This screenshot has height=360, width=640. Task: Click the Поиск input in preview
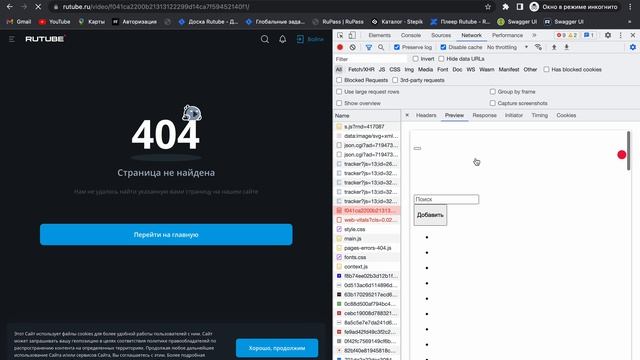click(x=446, y=199)
